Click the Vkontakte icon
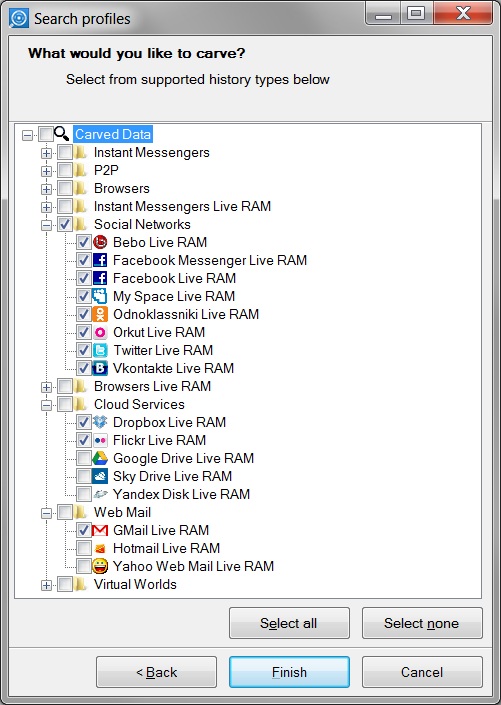Screen dimensions: 501x705 100,368
